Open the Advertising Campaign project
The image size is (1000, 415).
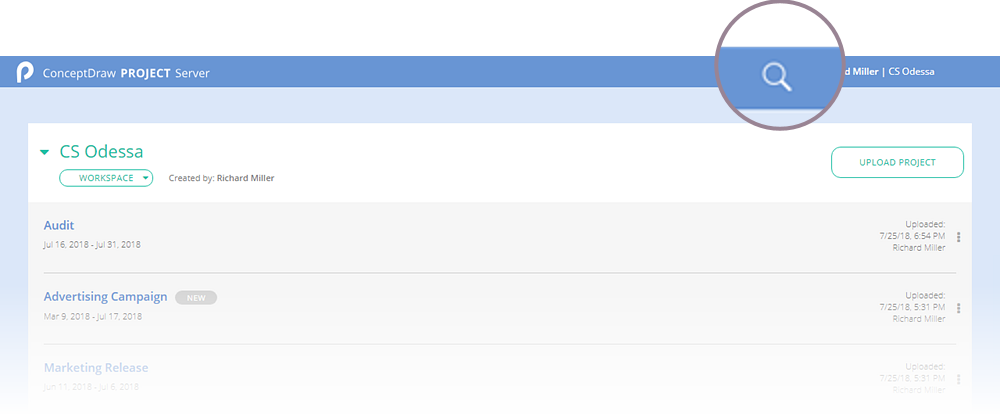pyautogui.click(x=105, y=297)
